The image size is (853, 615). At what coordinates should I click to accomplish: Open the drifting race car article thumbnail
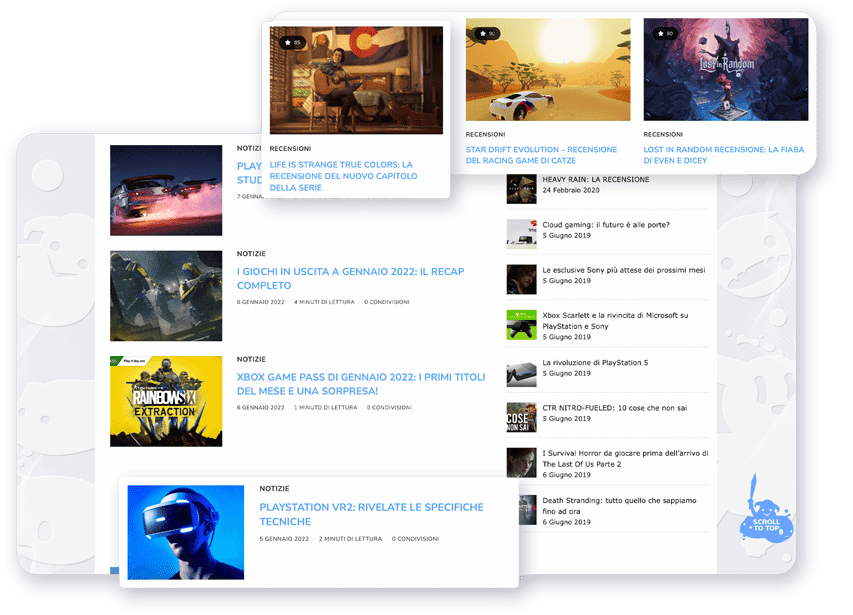pyautogui.click(x=166, y=190)
